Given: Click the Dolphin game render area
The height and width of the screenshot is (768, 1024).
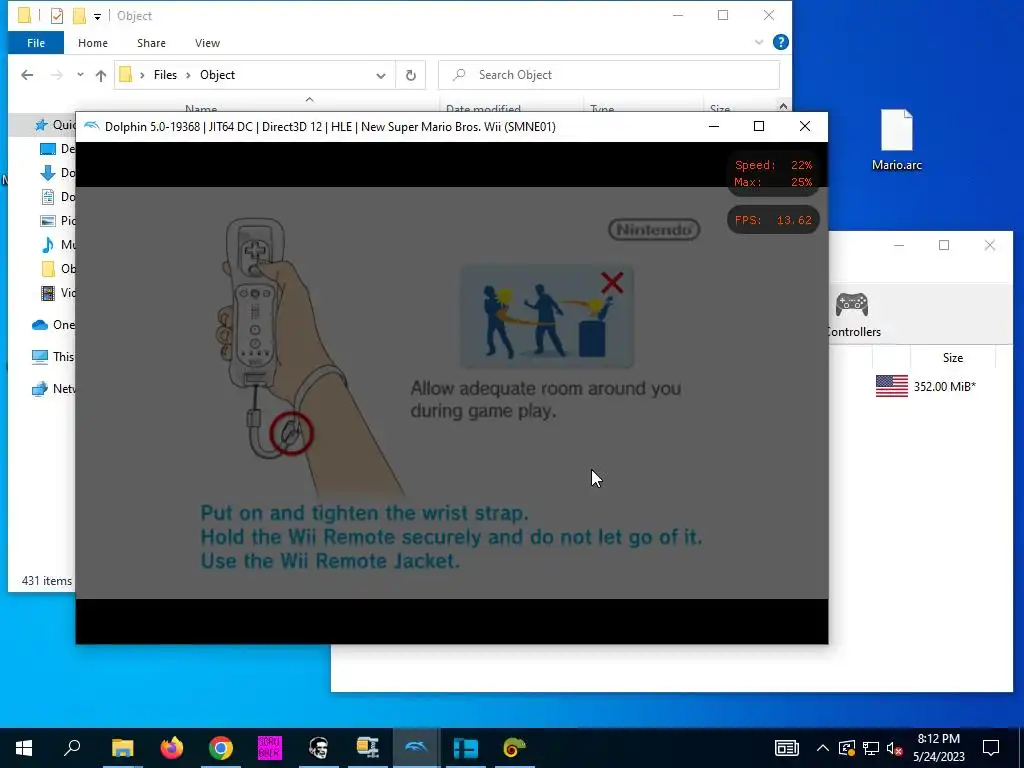Looking at the screenshot, I should point(451,392).
